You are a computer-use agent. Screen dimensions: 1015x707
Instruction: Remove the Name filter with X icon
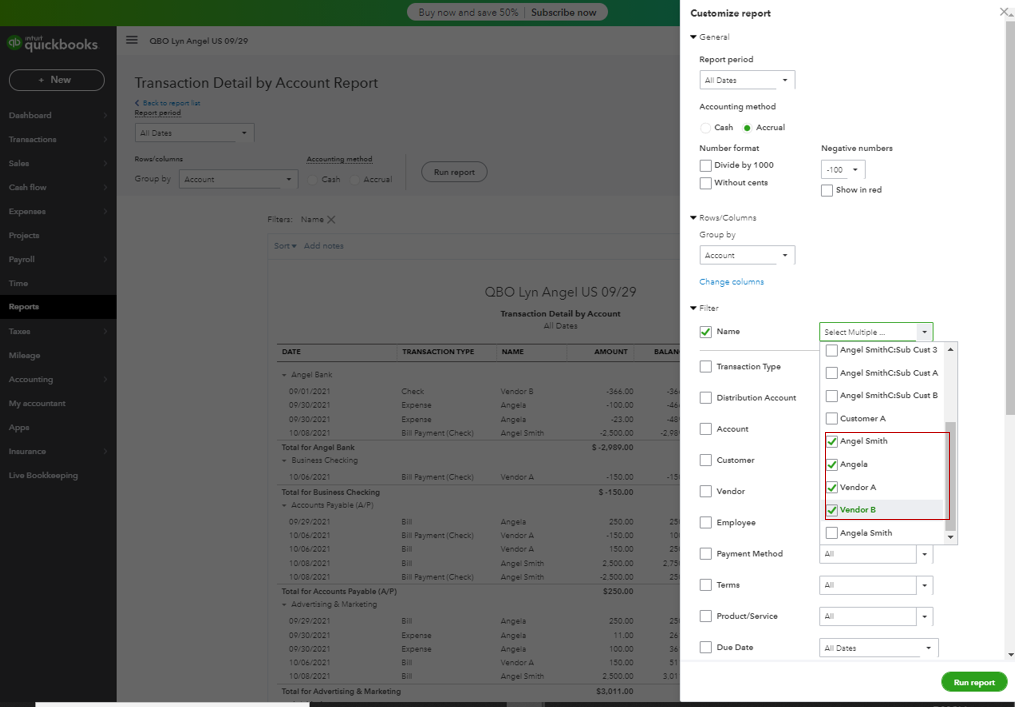click(x=331, y=220)
